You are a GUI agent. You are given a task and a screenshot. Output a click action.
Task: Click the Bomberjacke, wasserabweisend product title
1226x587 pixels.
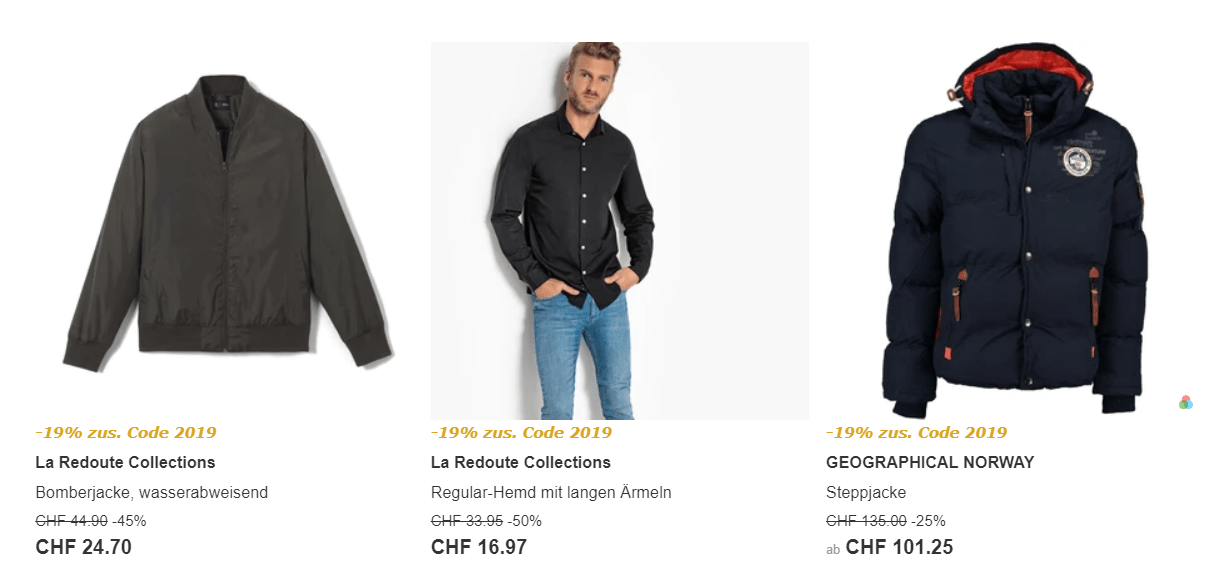(151, 492)
